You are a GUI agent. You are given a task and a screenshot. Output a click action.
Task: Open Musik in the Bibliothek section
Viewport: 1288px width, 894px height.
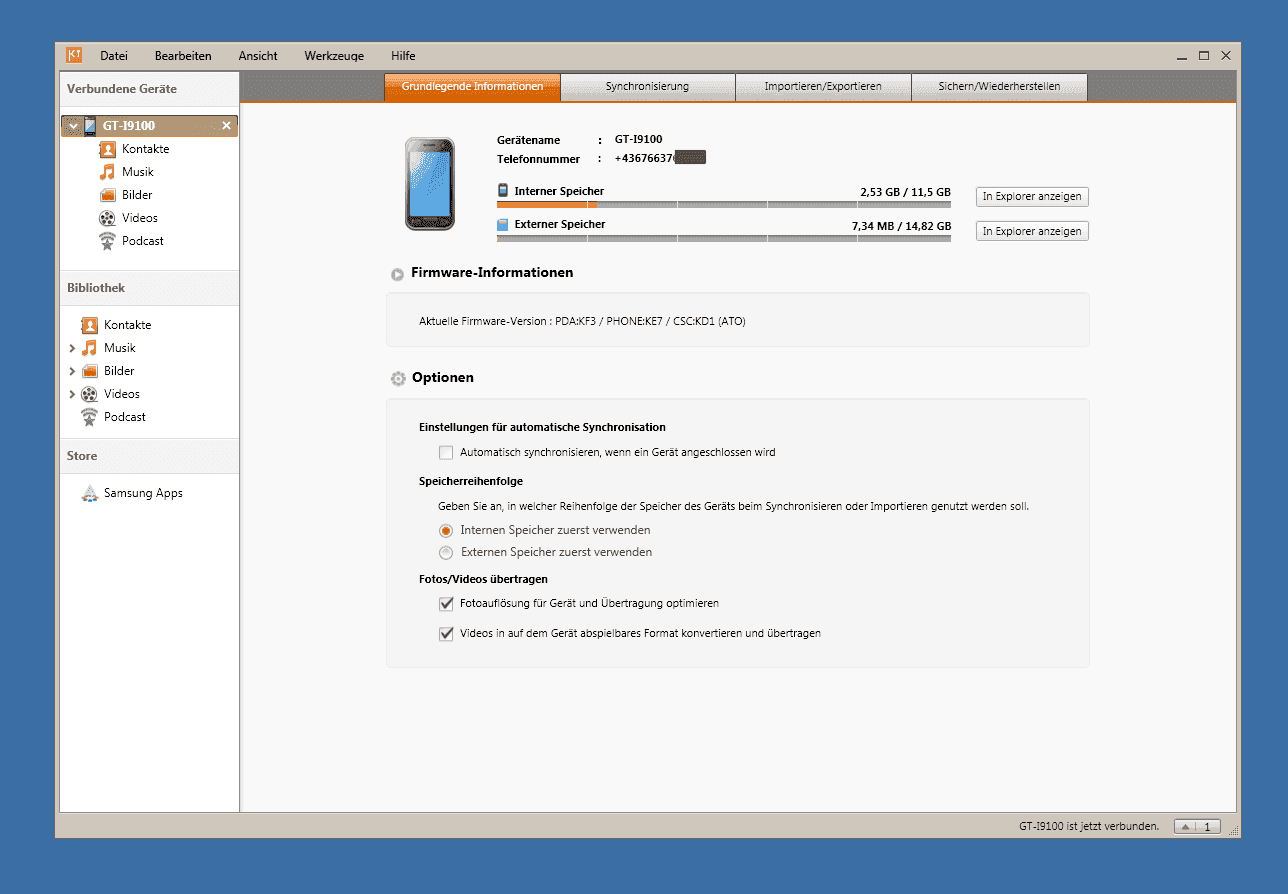click(x=109, y=348)
